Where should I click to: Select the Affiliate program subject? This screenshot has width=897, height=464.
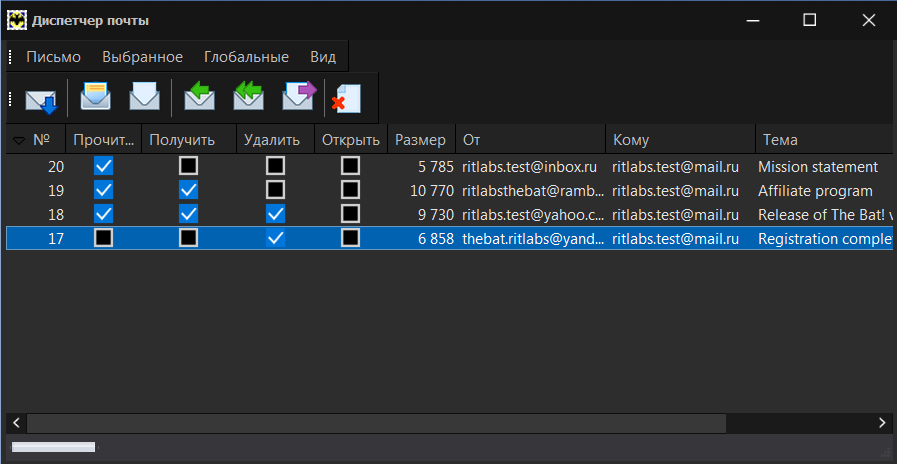click(815, 191)
